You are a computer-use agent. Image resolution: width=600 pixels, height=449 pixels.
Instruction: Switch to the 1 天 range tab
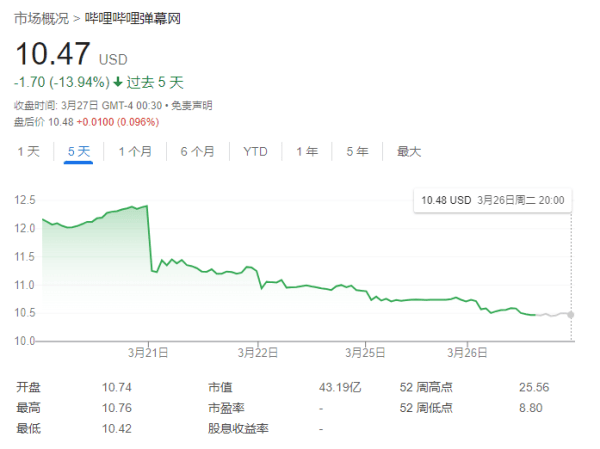pos(28,152)
